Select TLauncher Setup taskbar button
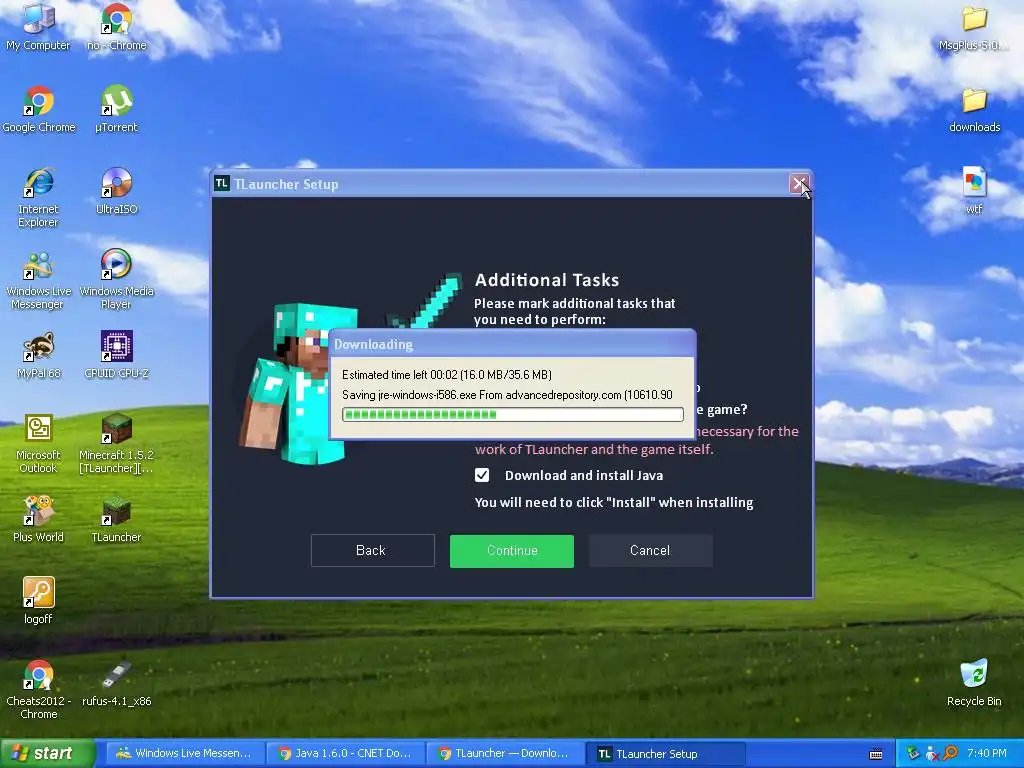Screen dimensions: 1024x768 [x=665, y=754]
